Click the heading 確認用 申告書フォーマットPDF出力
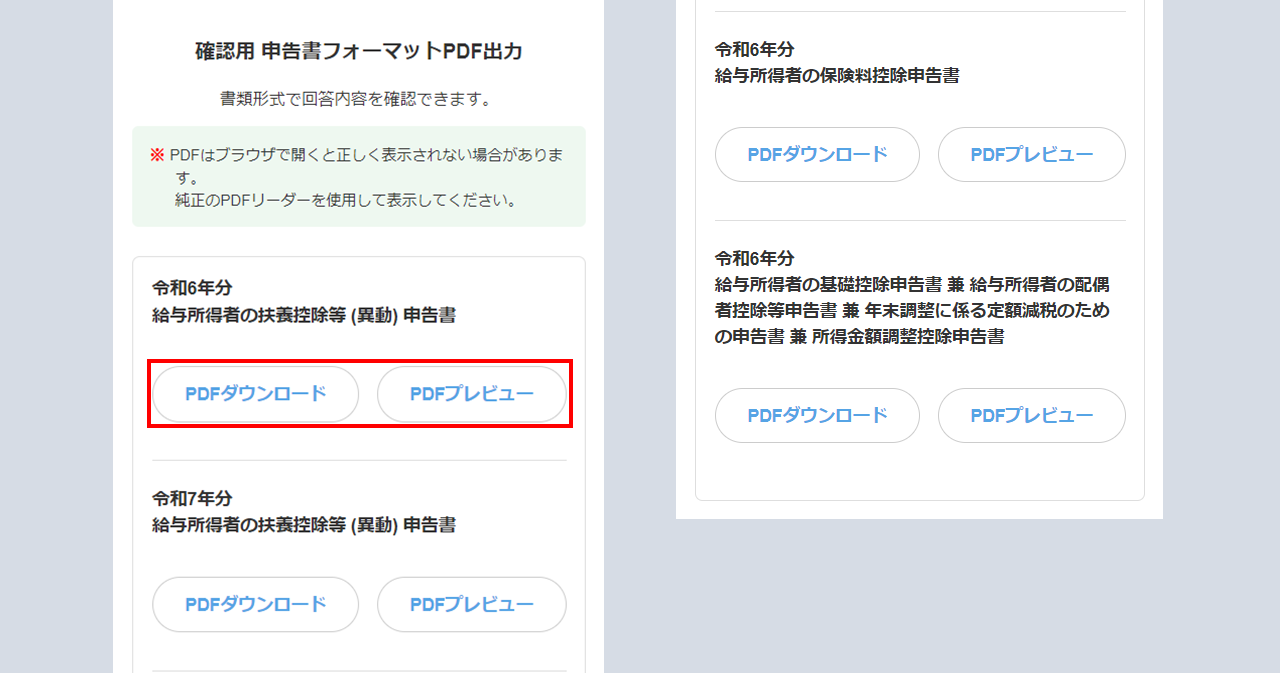The image size is (1280, 673). click(359, 52)
